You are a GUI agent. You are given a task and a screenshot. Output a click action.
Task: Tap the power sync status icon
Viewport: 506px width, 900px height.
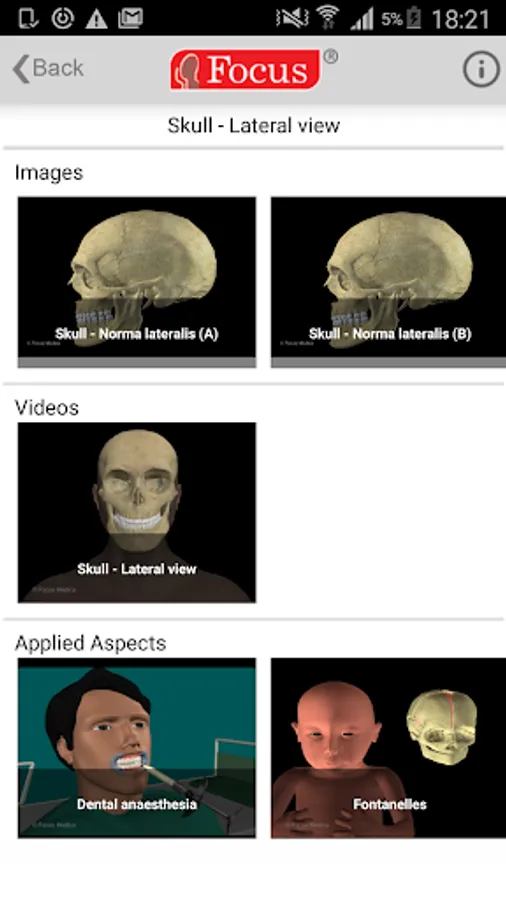click(63, 18)
